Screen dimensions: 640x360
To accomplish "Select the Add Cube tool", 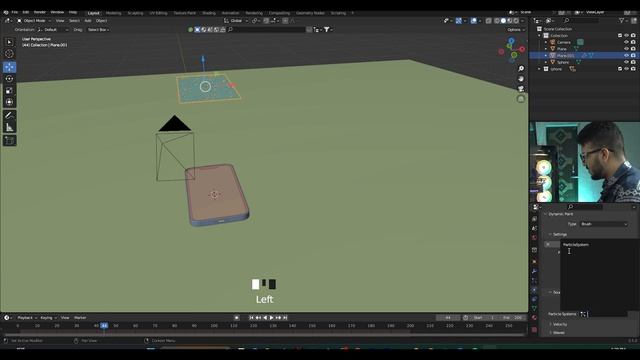I will click(9, 141).
